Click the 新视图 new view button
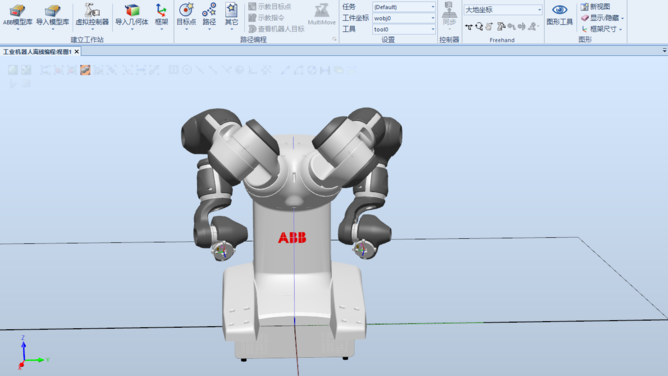The height and width of the screenshot is (376, 668). tap(595, 7)
